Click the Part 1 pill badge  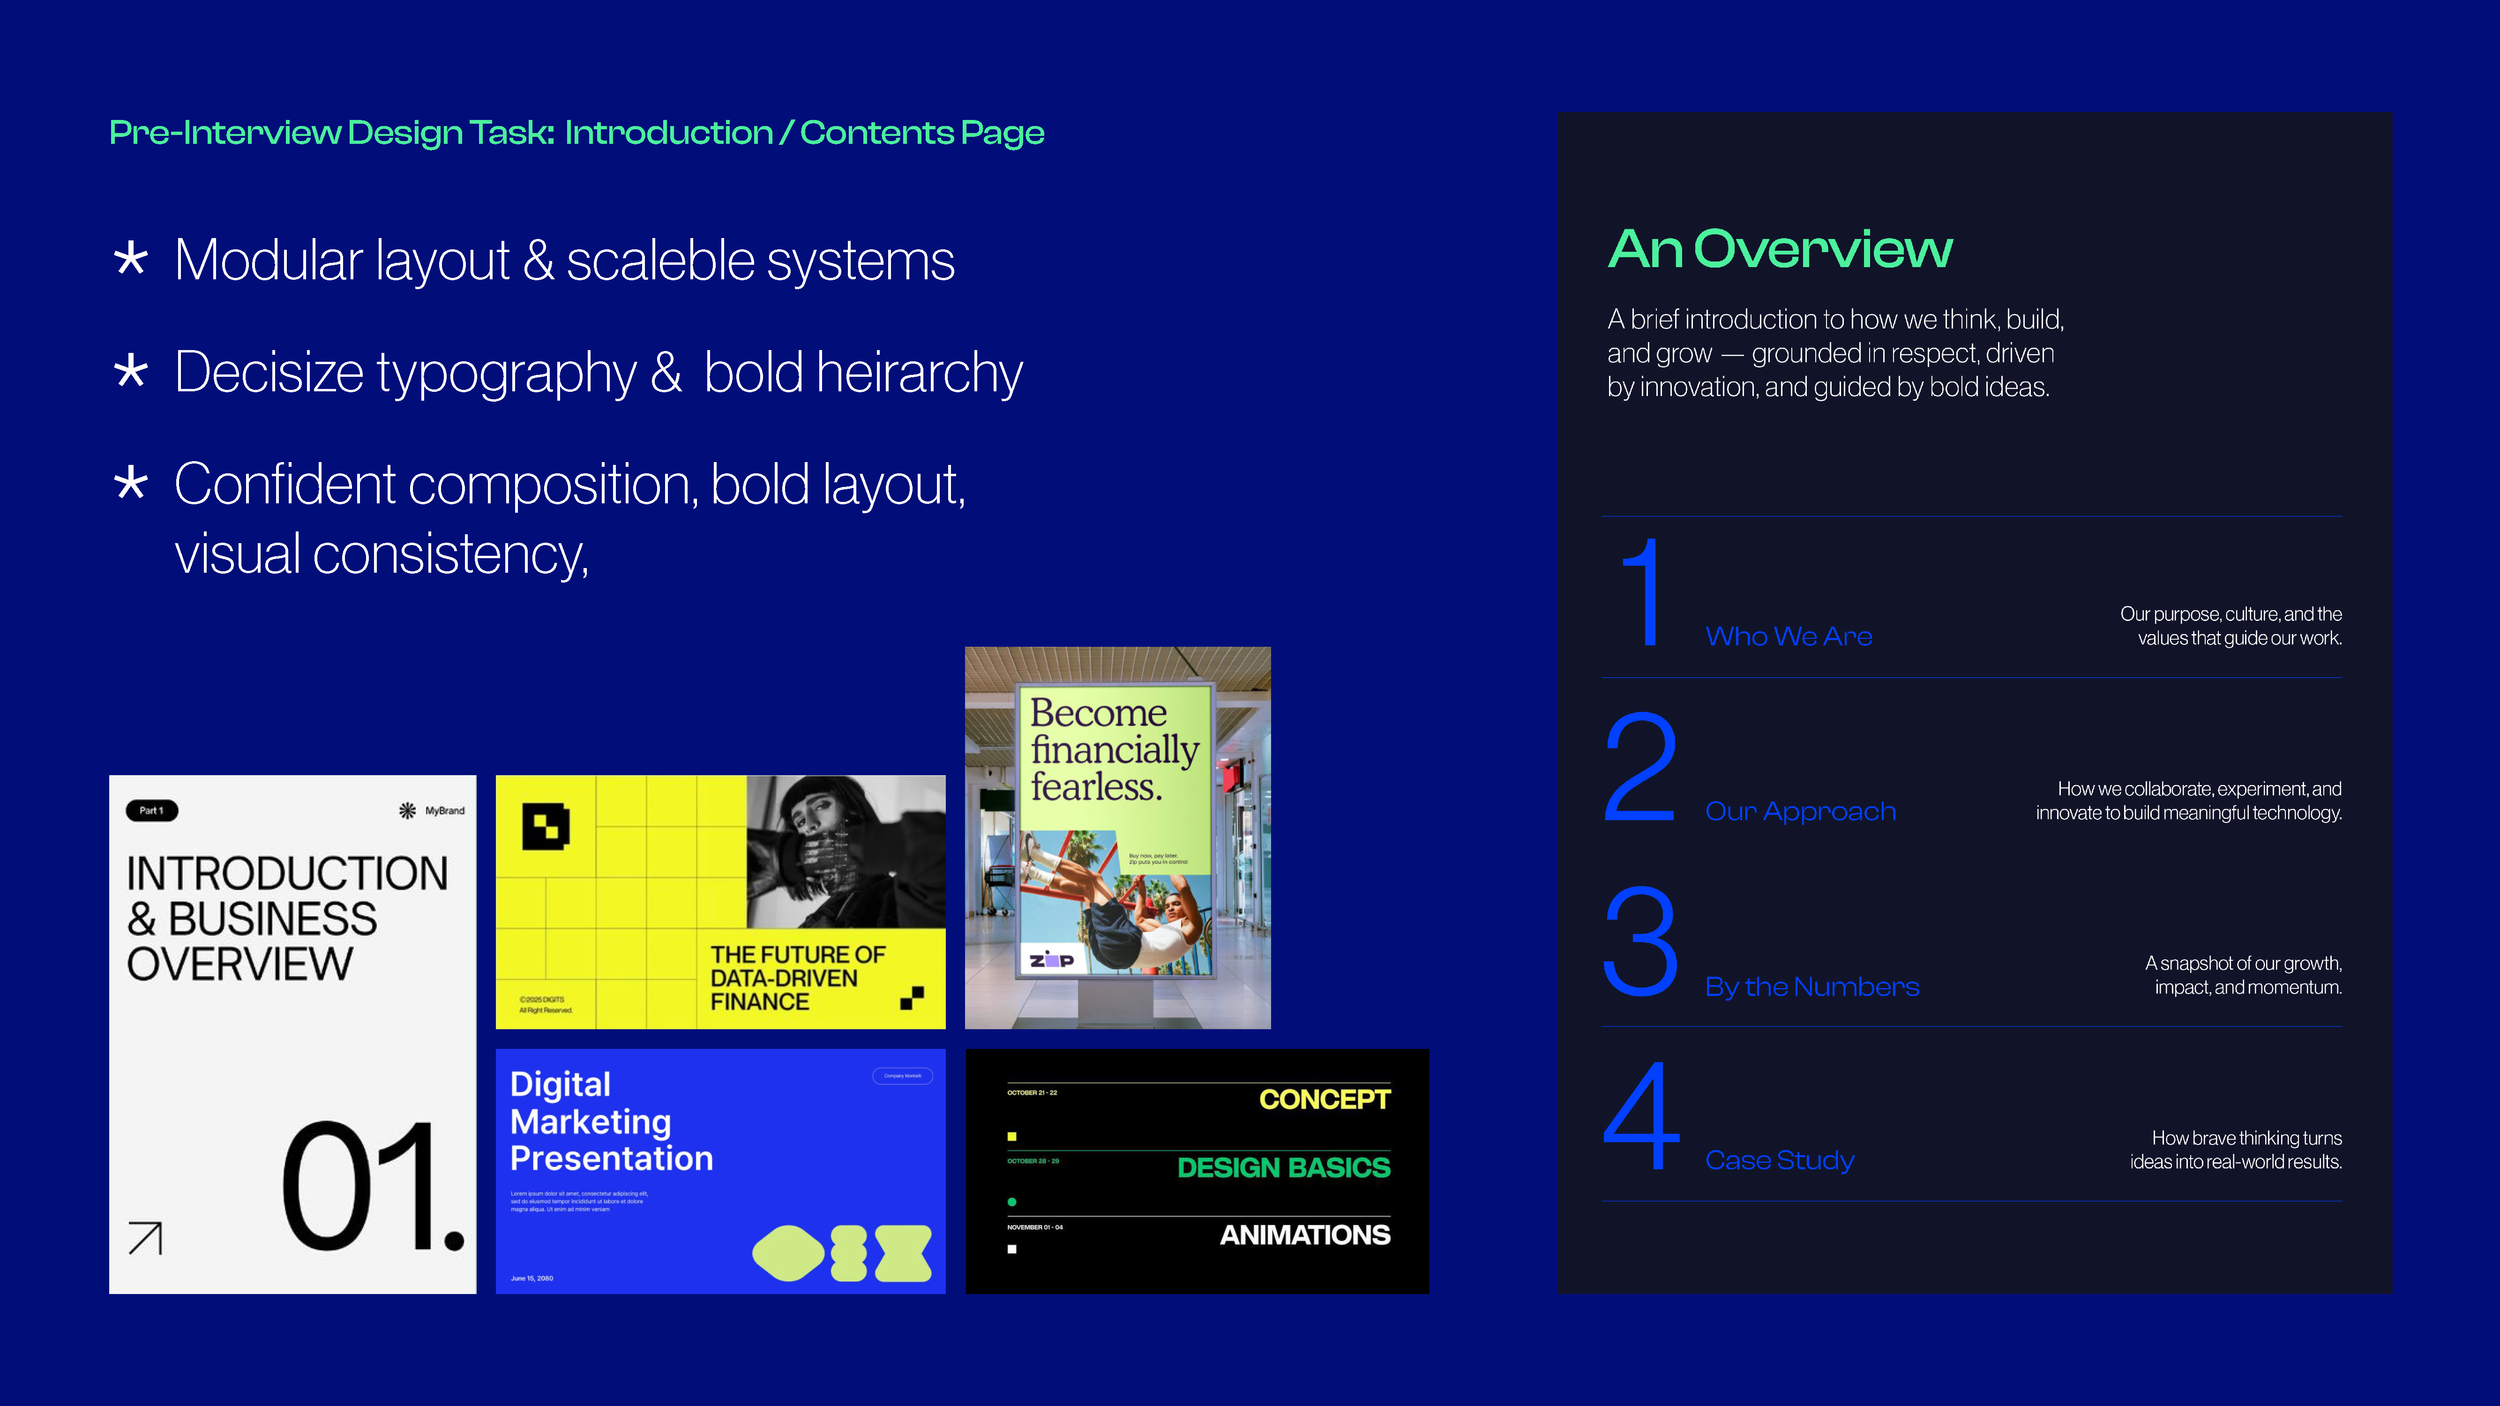152,810
